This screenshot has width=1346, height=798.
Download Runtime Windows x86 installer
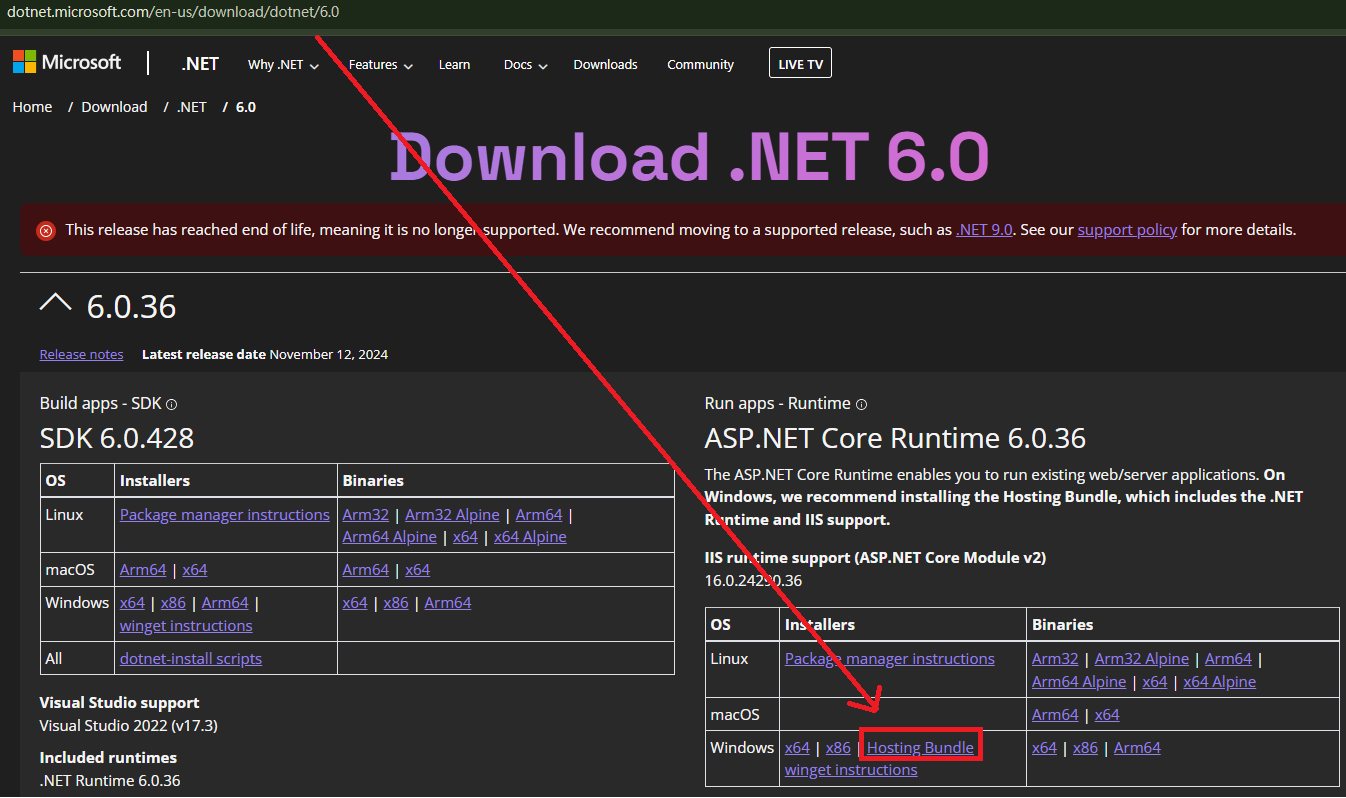(838, 748)
